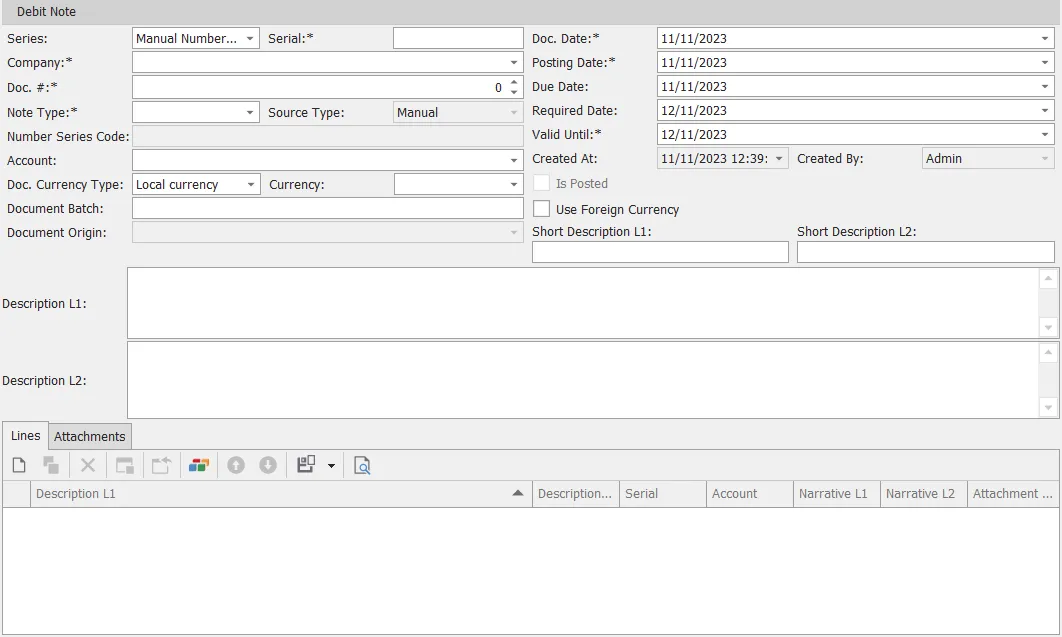Expand the Doc. Date dropdown

(1045, 38)
